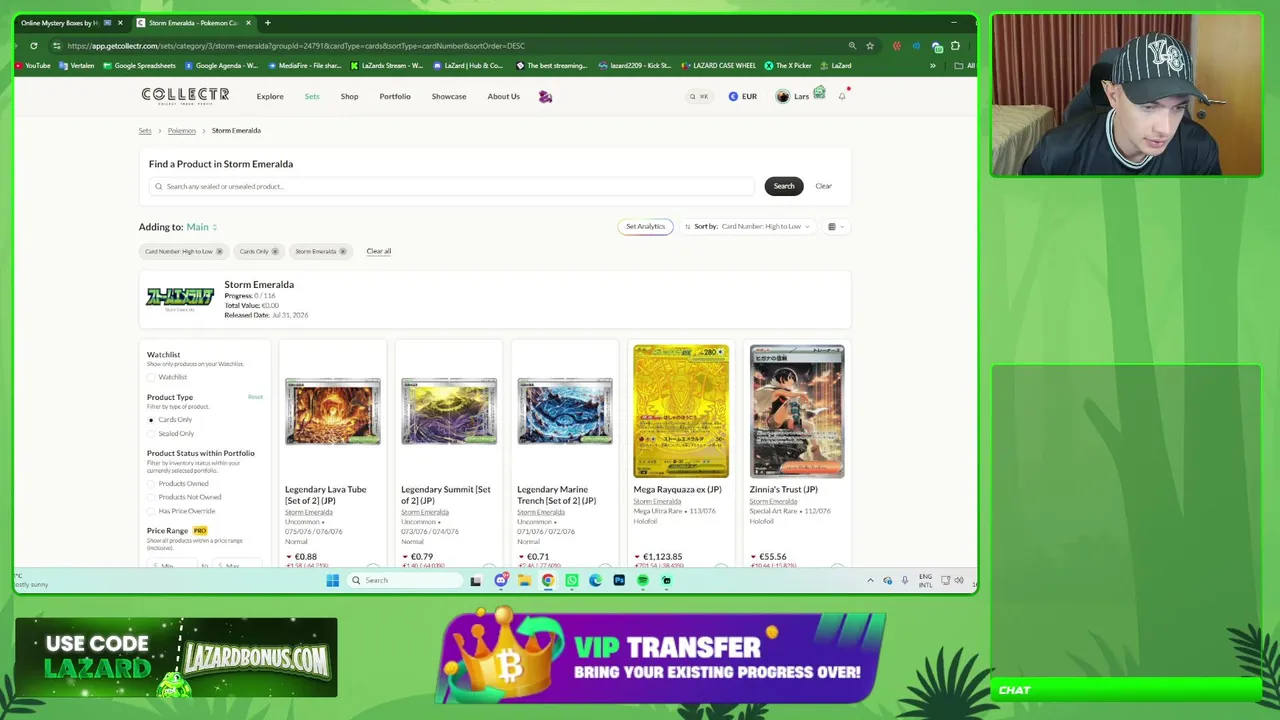This screenshot has width=1280, height=720.
Task: Open Spotify from the taskbar
Action: [x=642, y=580]
